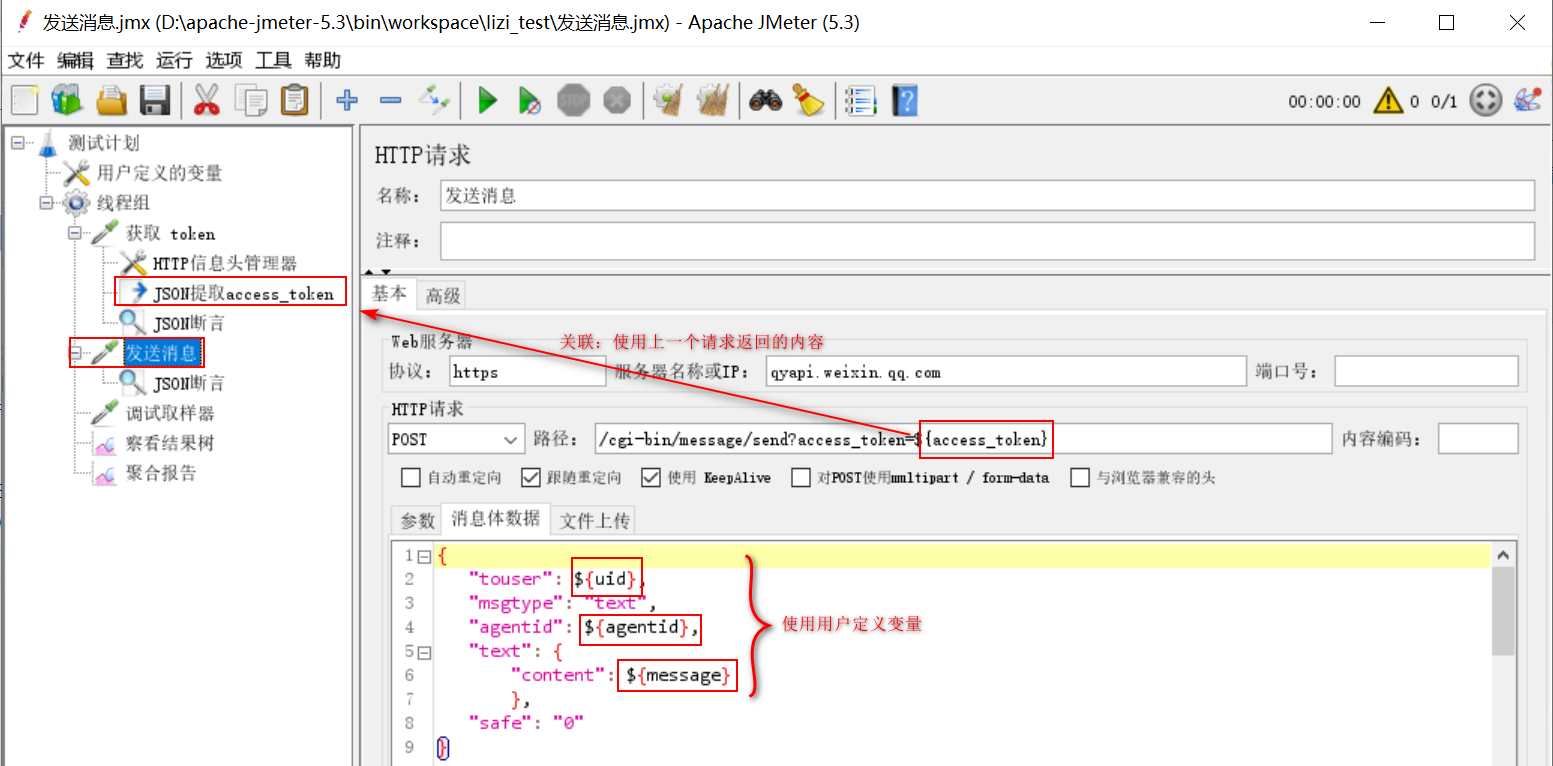Uncheck the 跟随重定向 checkbox
Image resolution: width=1553 pixels, height=766 pixels.
(x=530, y=477)
